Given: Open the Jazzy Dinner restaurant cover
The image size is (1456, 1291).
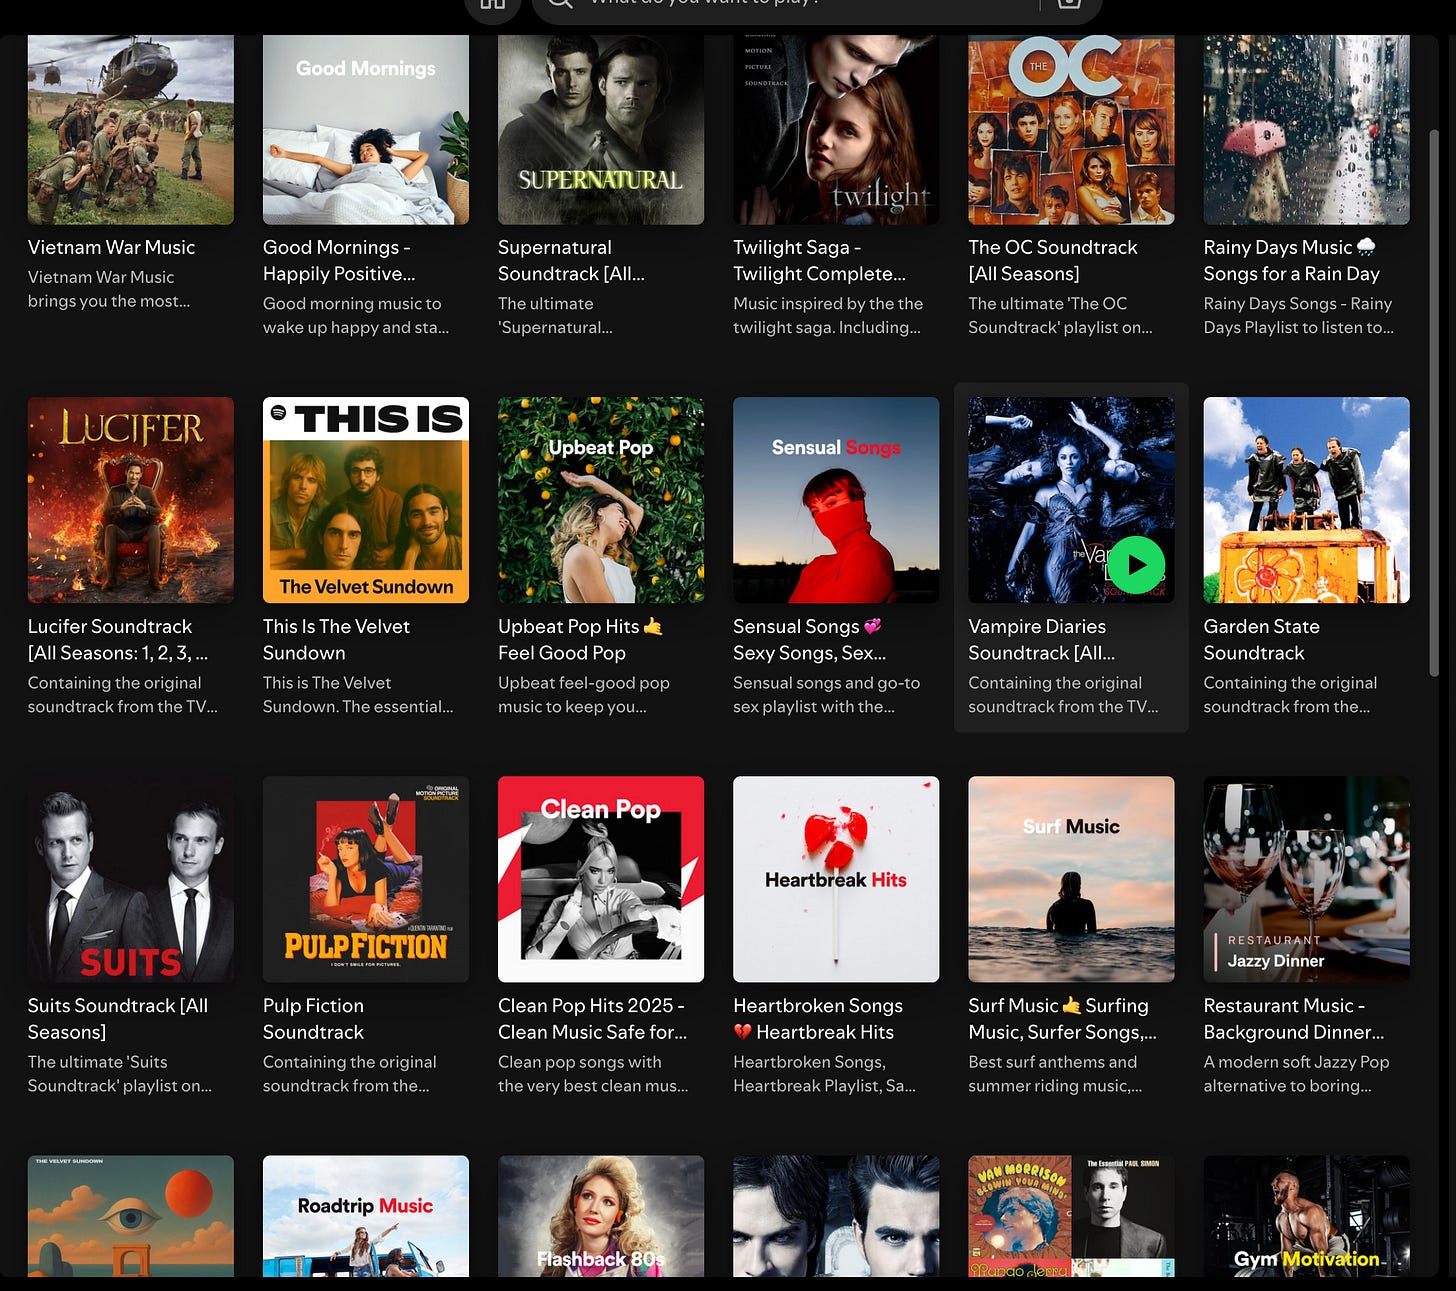Looking at the screenshot, I should tap(1307, 879).
